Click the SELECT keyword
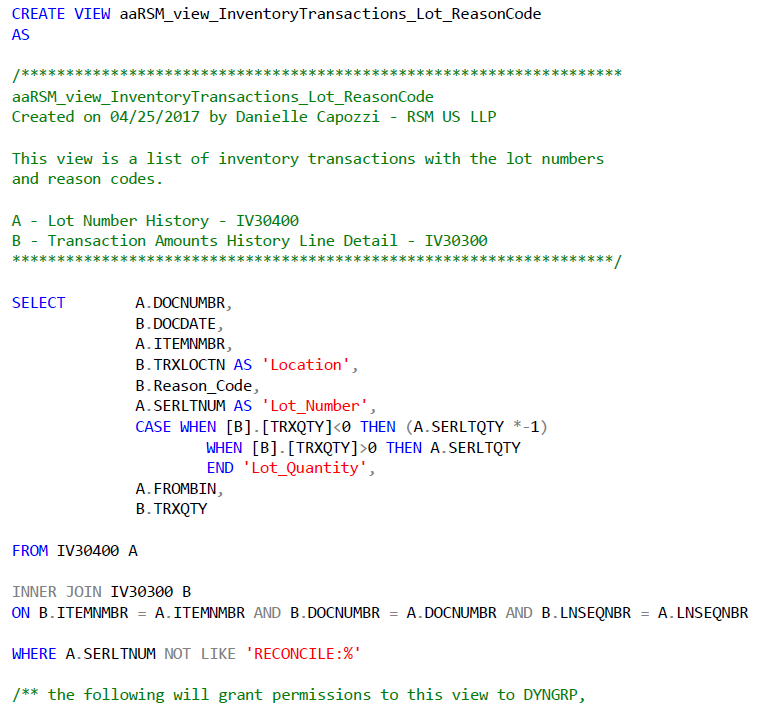The height and width of the screenshot is (727, 760). pos(39,303)
